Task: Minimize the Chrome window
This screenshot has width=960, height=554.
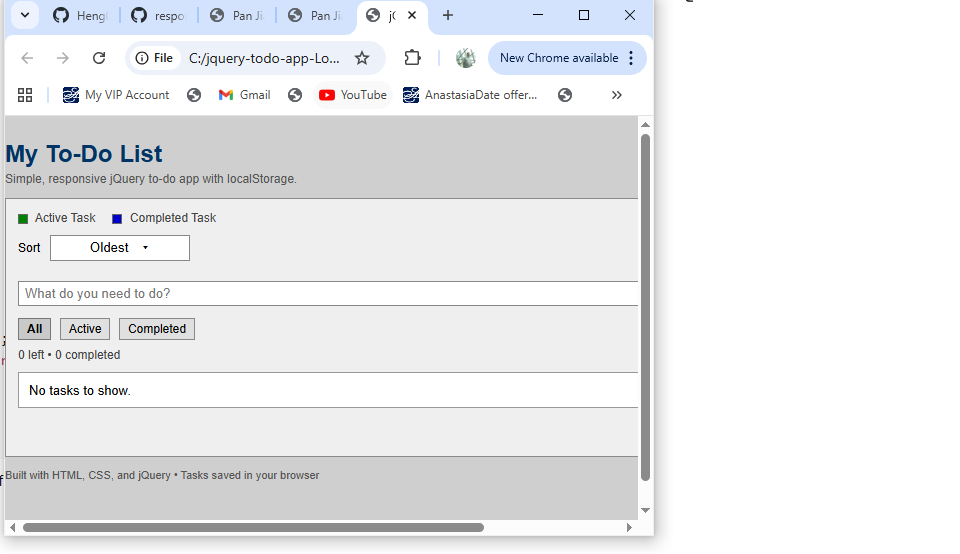Action: (x=538, y=15)
